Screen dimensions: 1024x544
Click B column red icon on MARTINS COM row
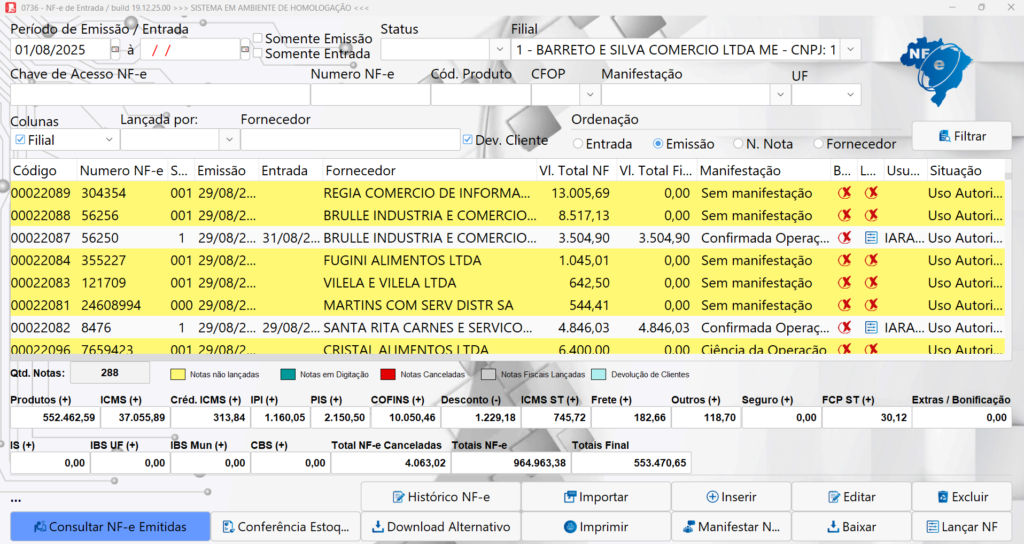tap(845, 305)
